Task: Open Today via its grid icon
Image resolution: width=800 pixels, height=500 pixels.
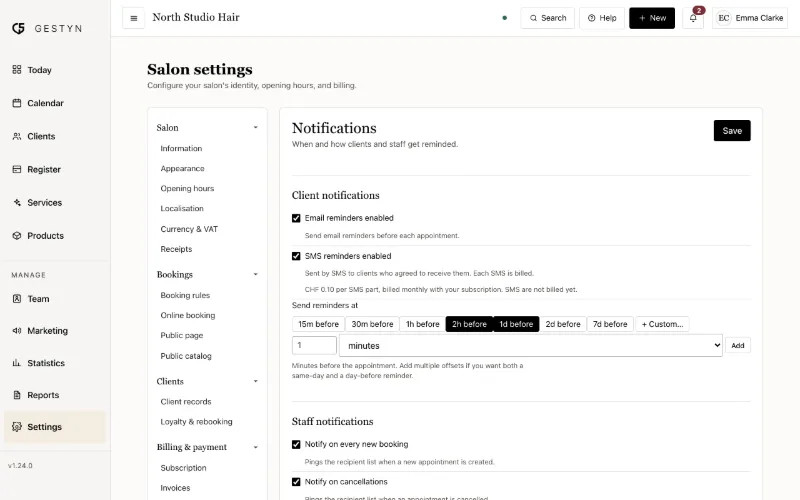Action: pyautogui.click(x=17, y=69)
